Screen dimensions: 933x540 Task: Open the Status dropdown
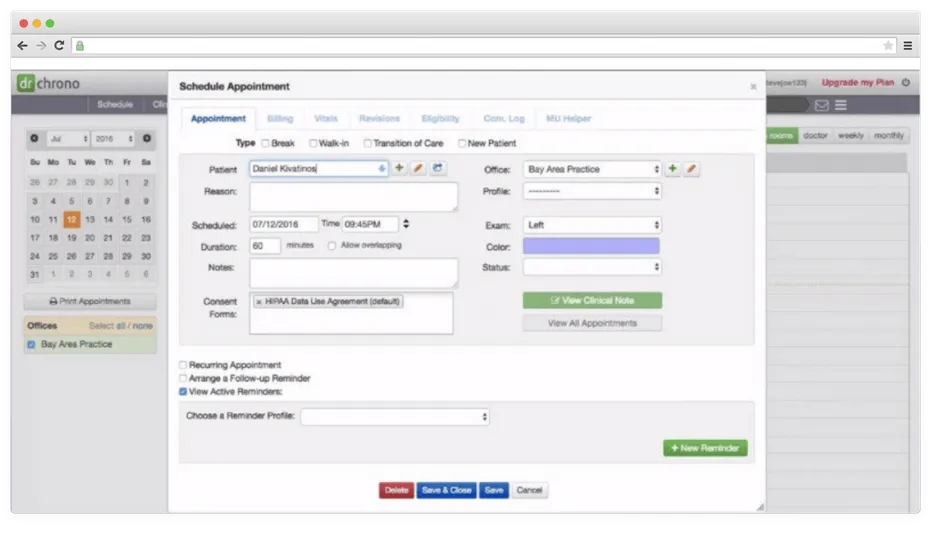pyautogui.click(x=593, y=267)
